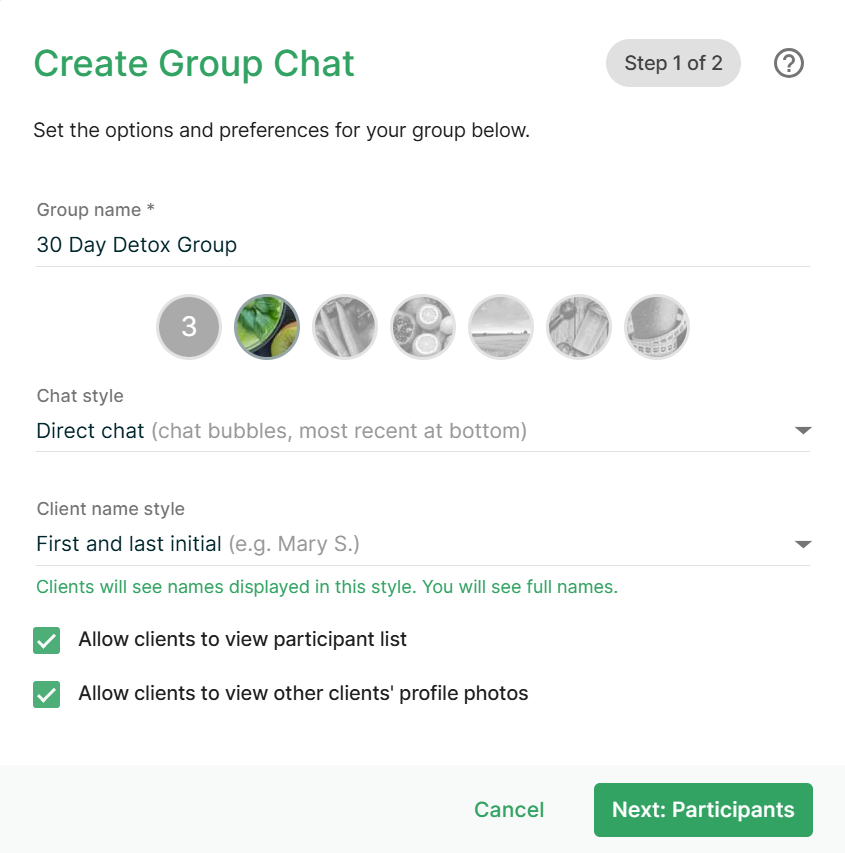Pick the cutting board group photo

(x=579, y=327)
